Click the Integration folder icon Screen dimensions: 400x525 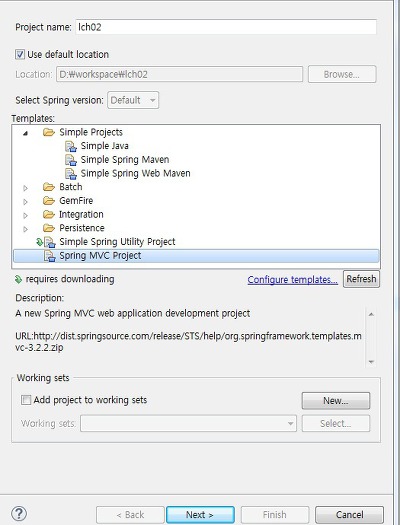tap(49, 214)
